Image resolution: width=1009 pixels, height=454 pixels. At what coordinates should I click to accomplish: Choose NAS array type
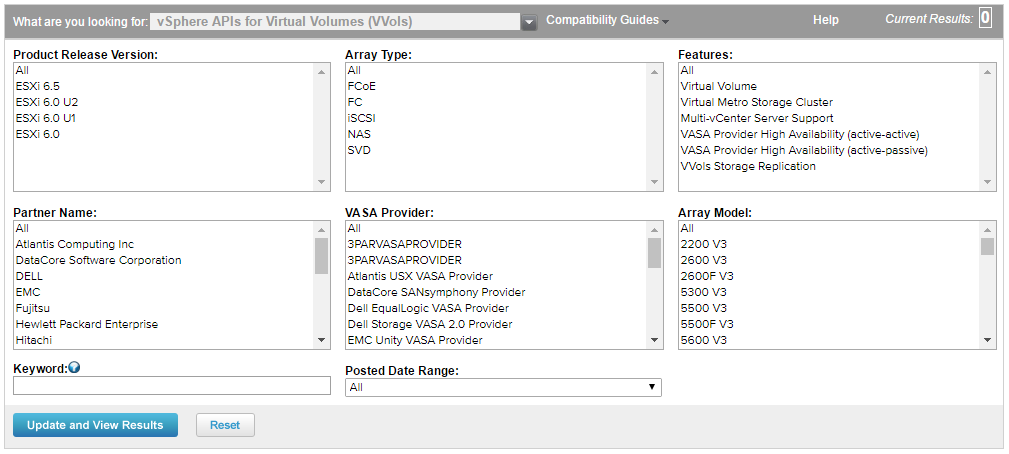[496, 134]
